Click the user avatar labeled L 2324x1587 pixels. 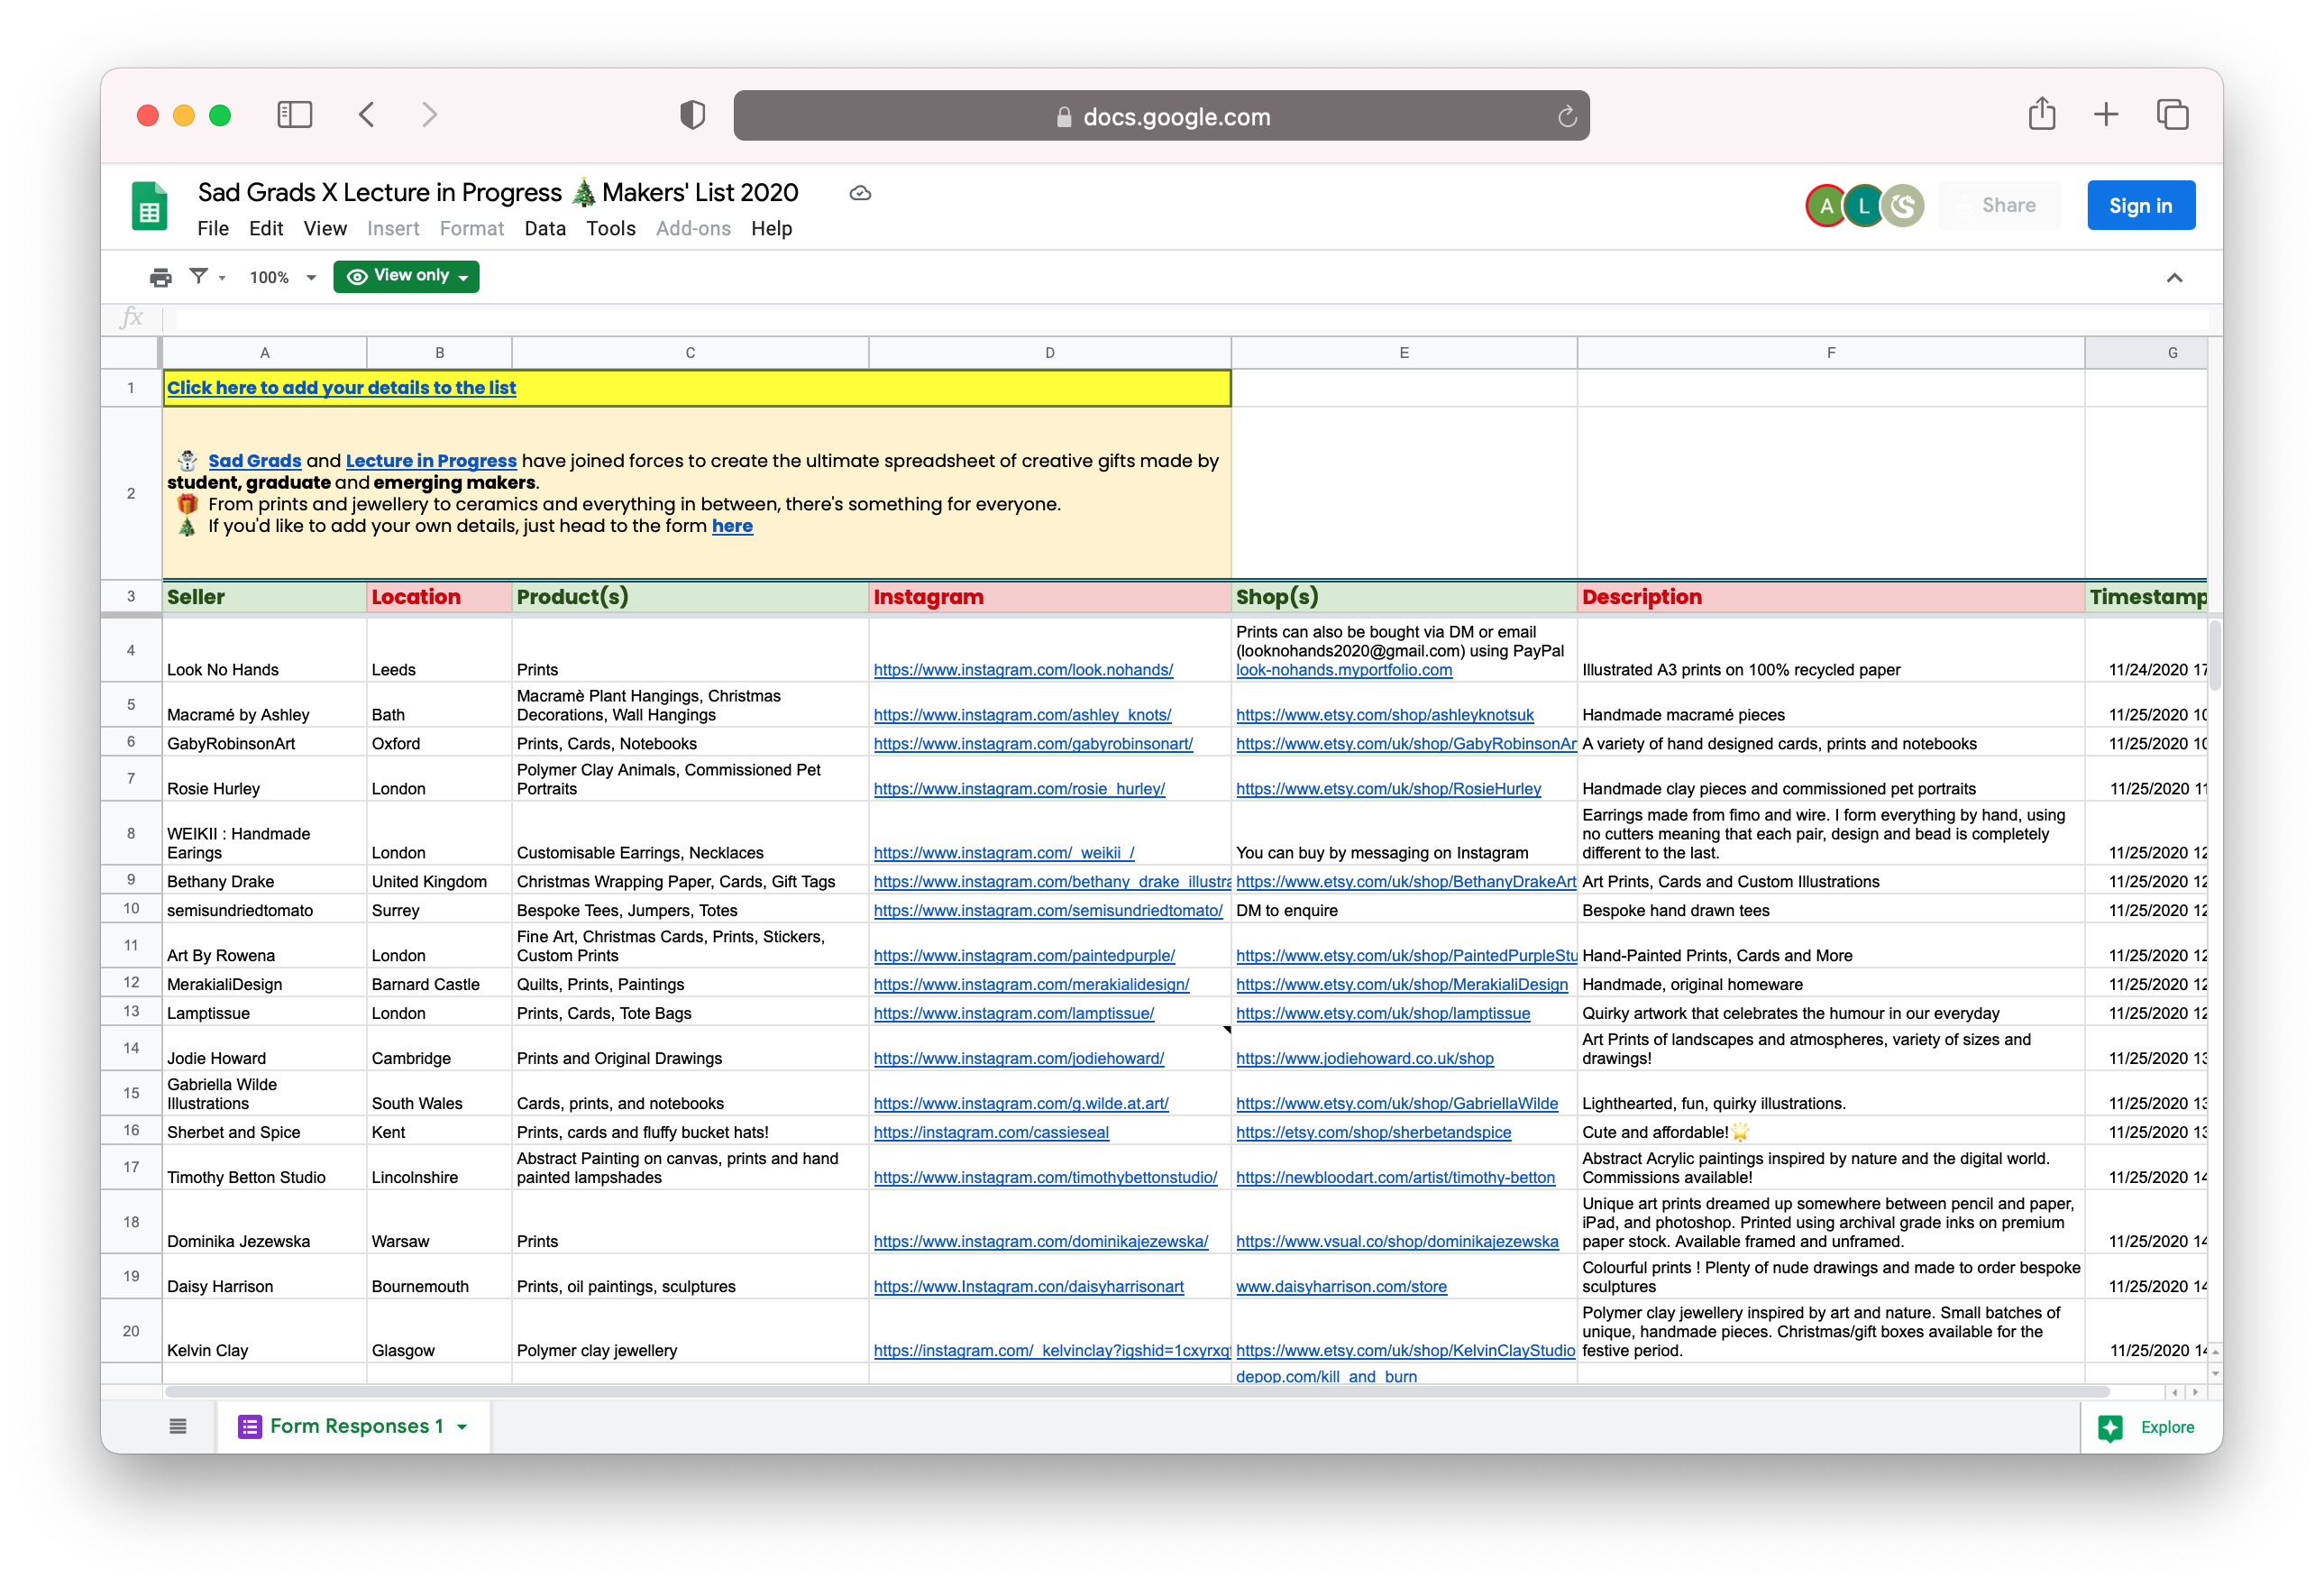coord(1864,206)
